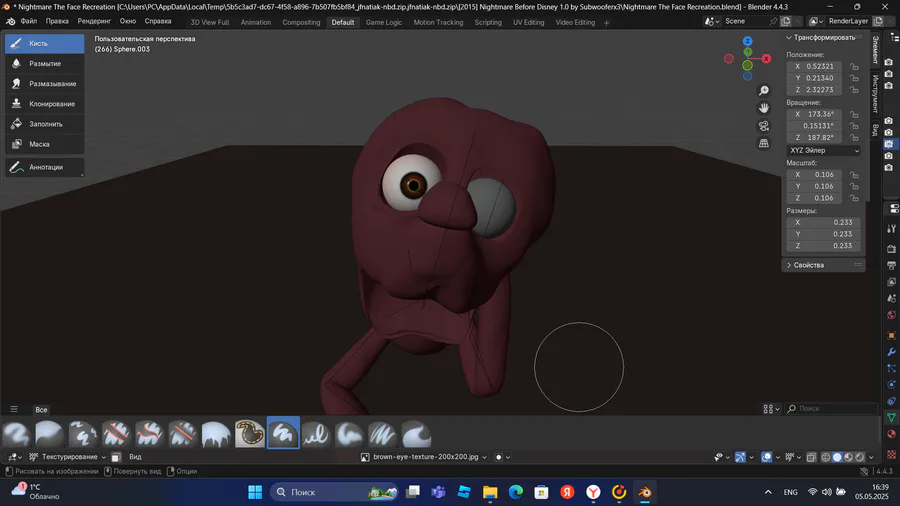Open the World properties tab
This screenshot has height=506, width=900.
click(891, 314)
